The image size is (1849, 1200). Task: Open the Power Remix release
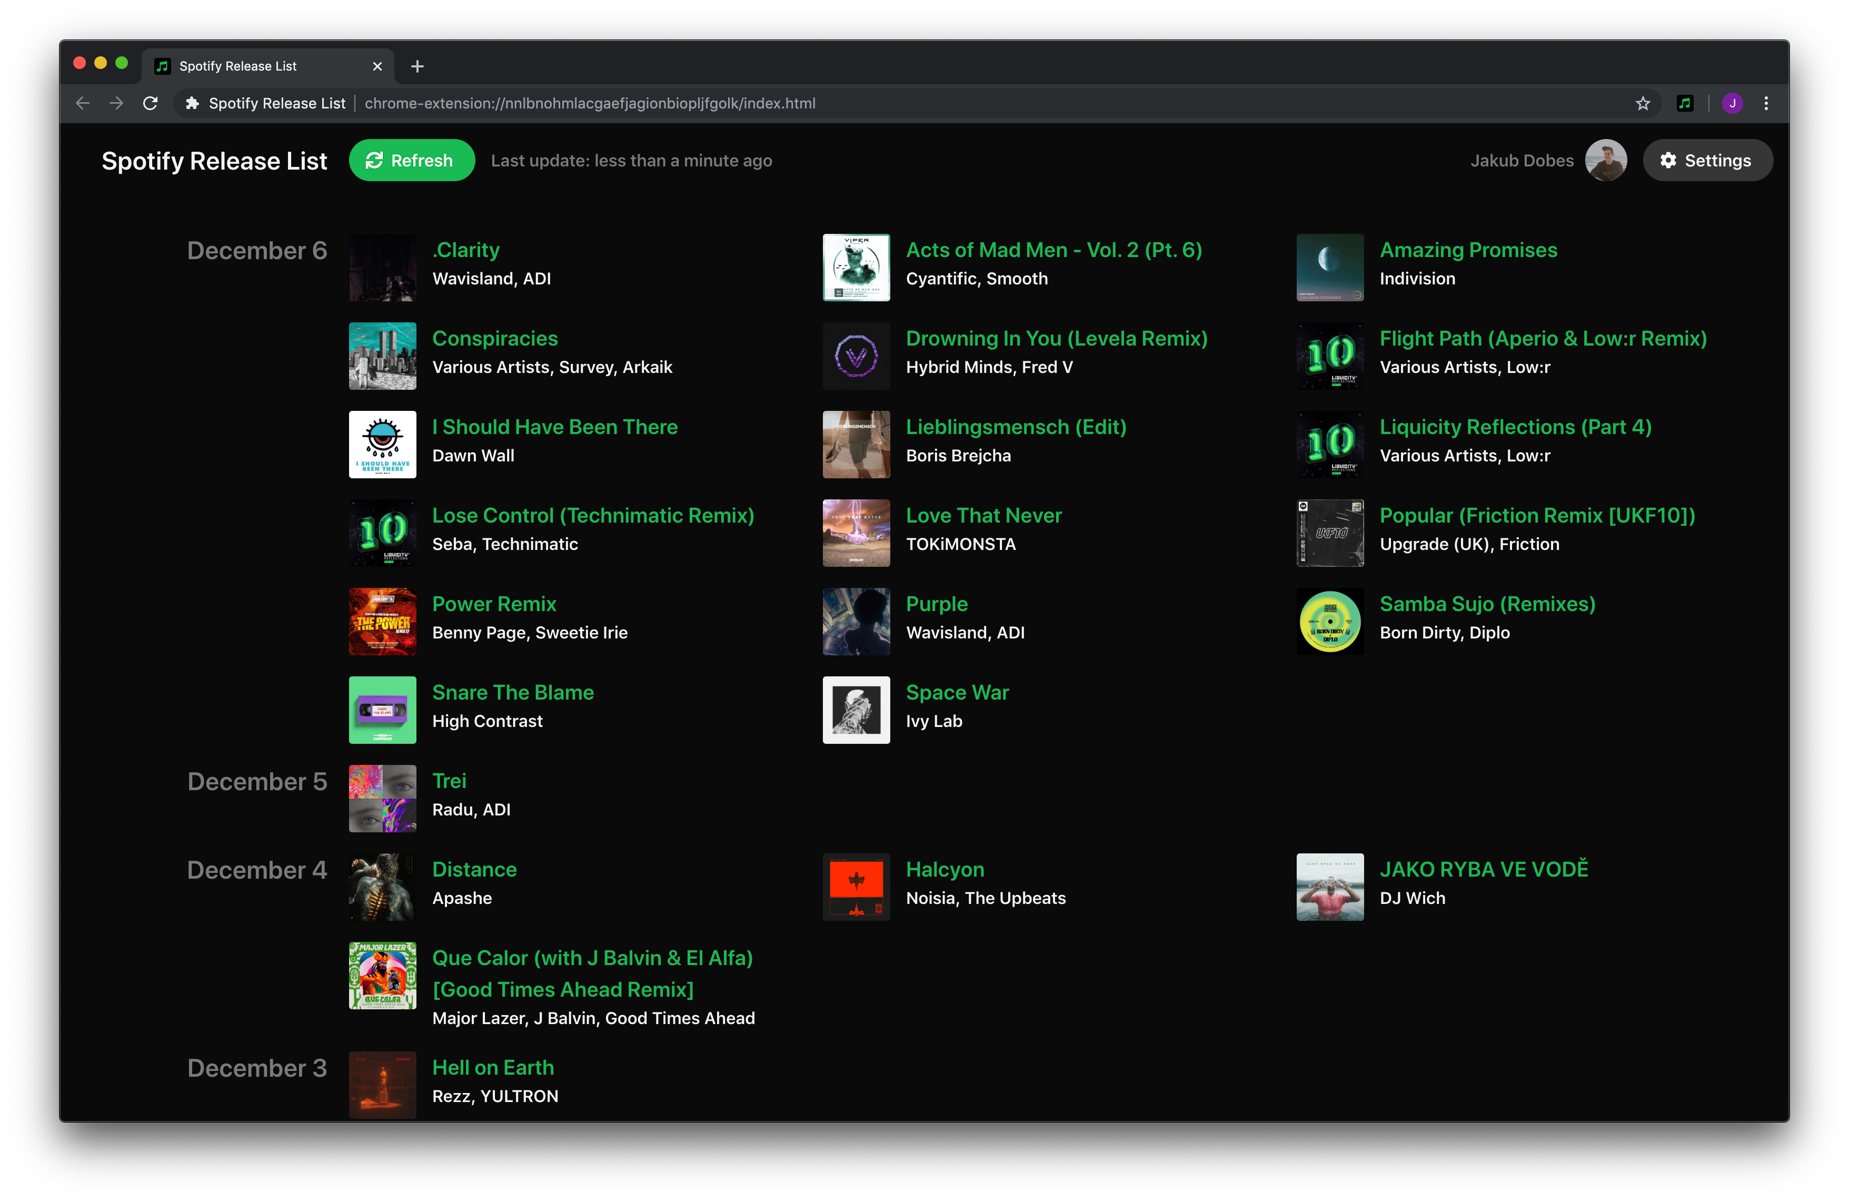click(x=494, y=604)
